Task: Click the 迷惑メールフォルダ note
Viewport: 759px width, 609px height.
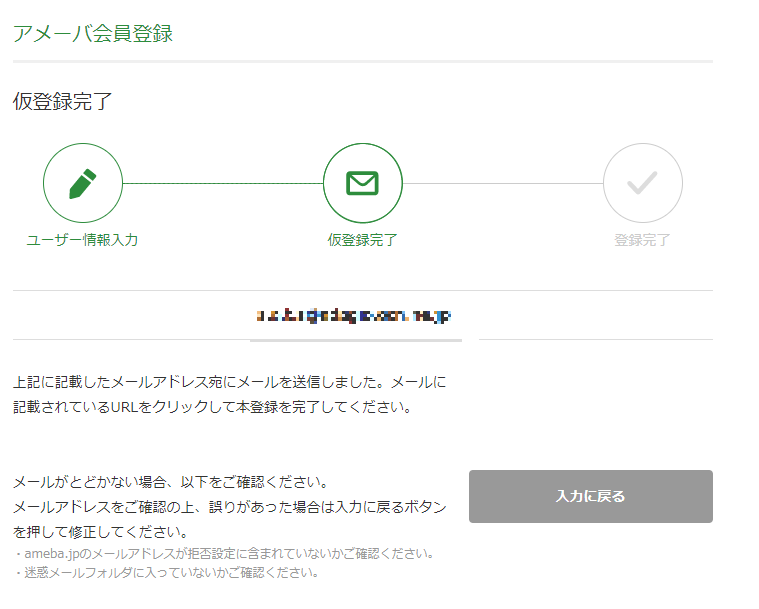Action: pos(167,573)
